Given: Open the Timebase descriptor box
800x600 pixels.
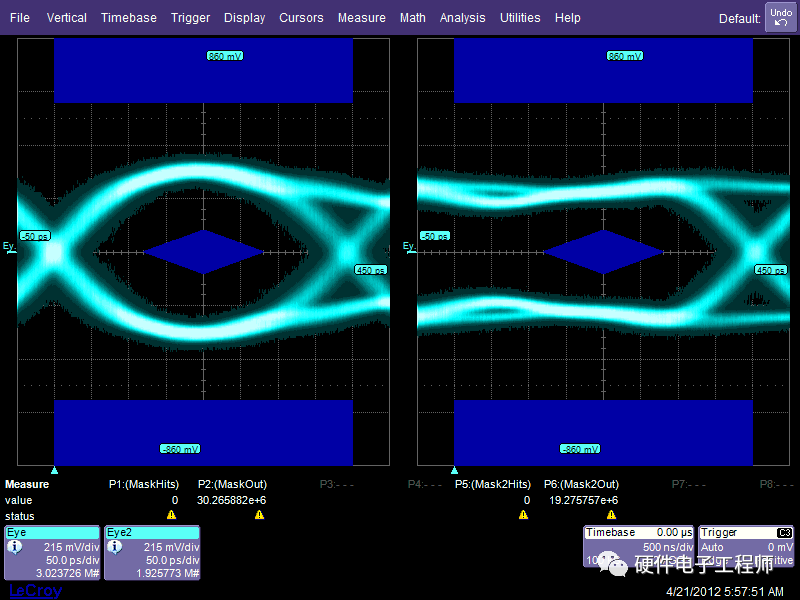Looking at the screenshot, I should coord(639,546).
